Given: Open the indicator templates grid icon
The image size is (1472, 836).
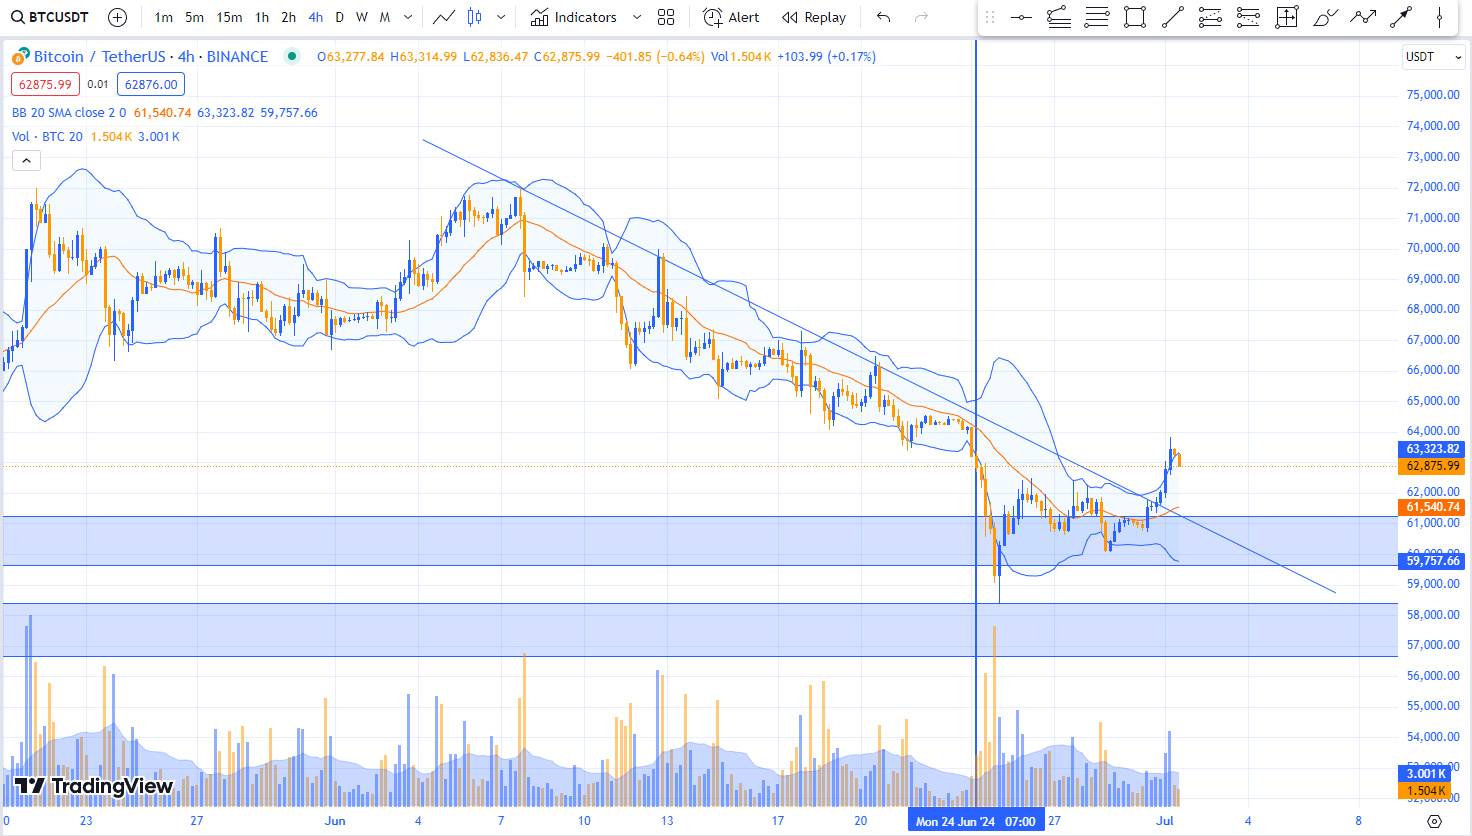Looking at the screenshot, I should click(666, 17).
